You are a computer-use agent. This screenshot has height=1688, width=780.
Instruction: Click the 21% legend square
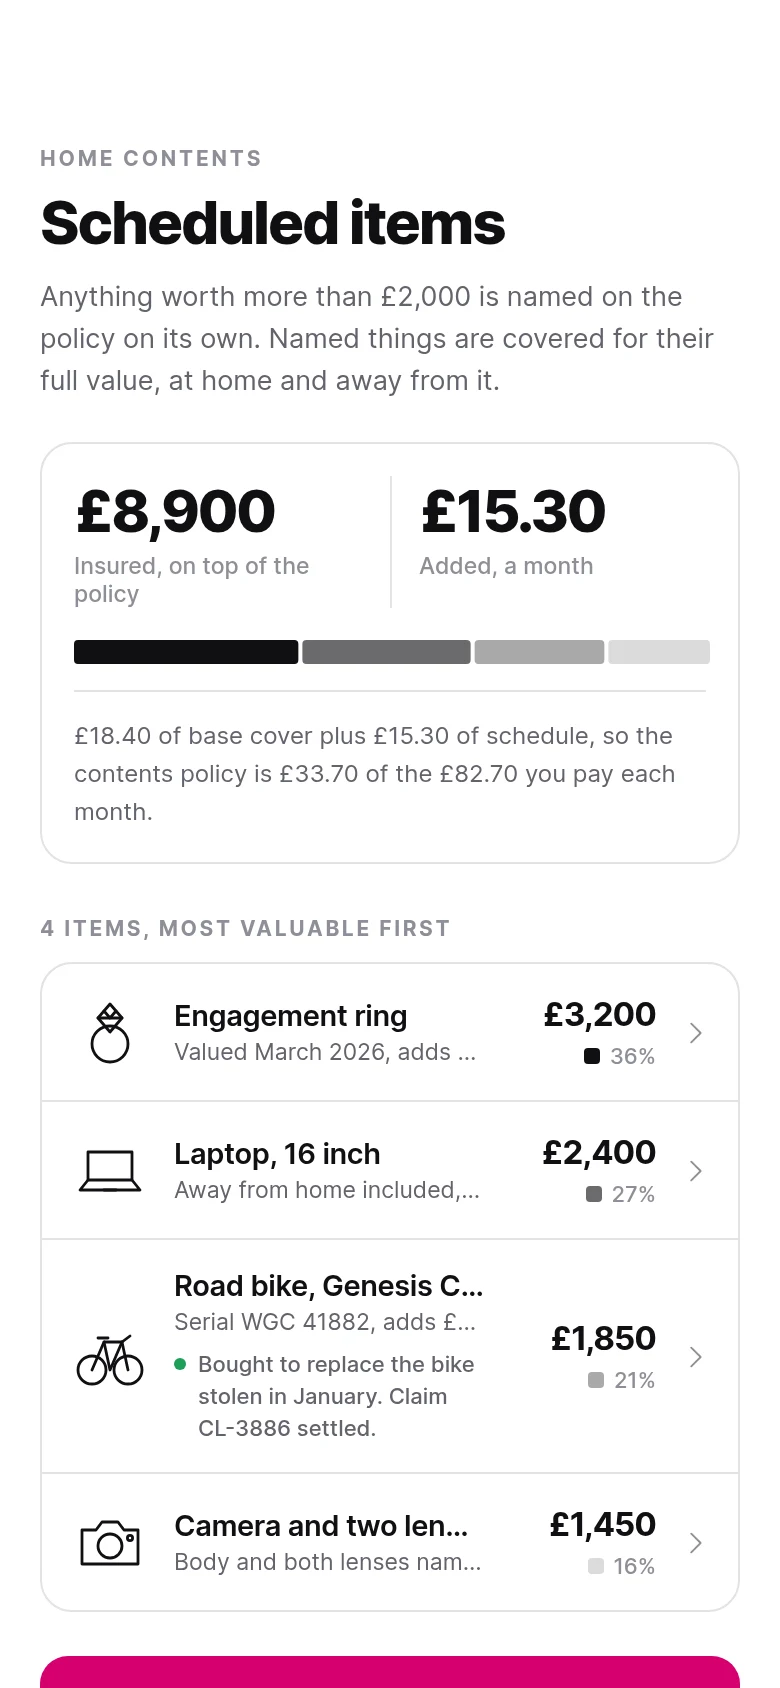click(596, 1380)
